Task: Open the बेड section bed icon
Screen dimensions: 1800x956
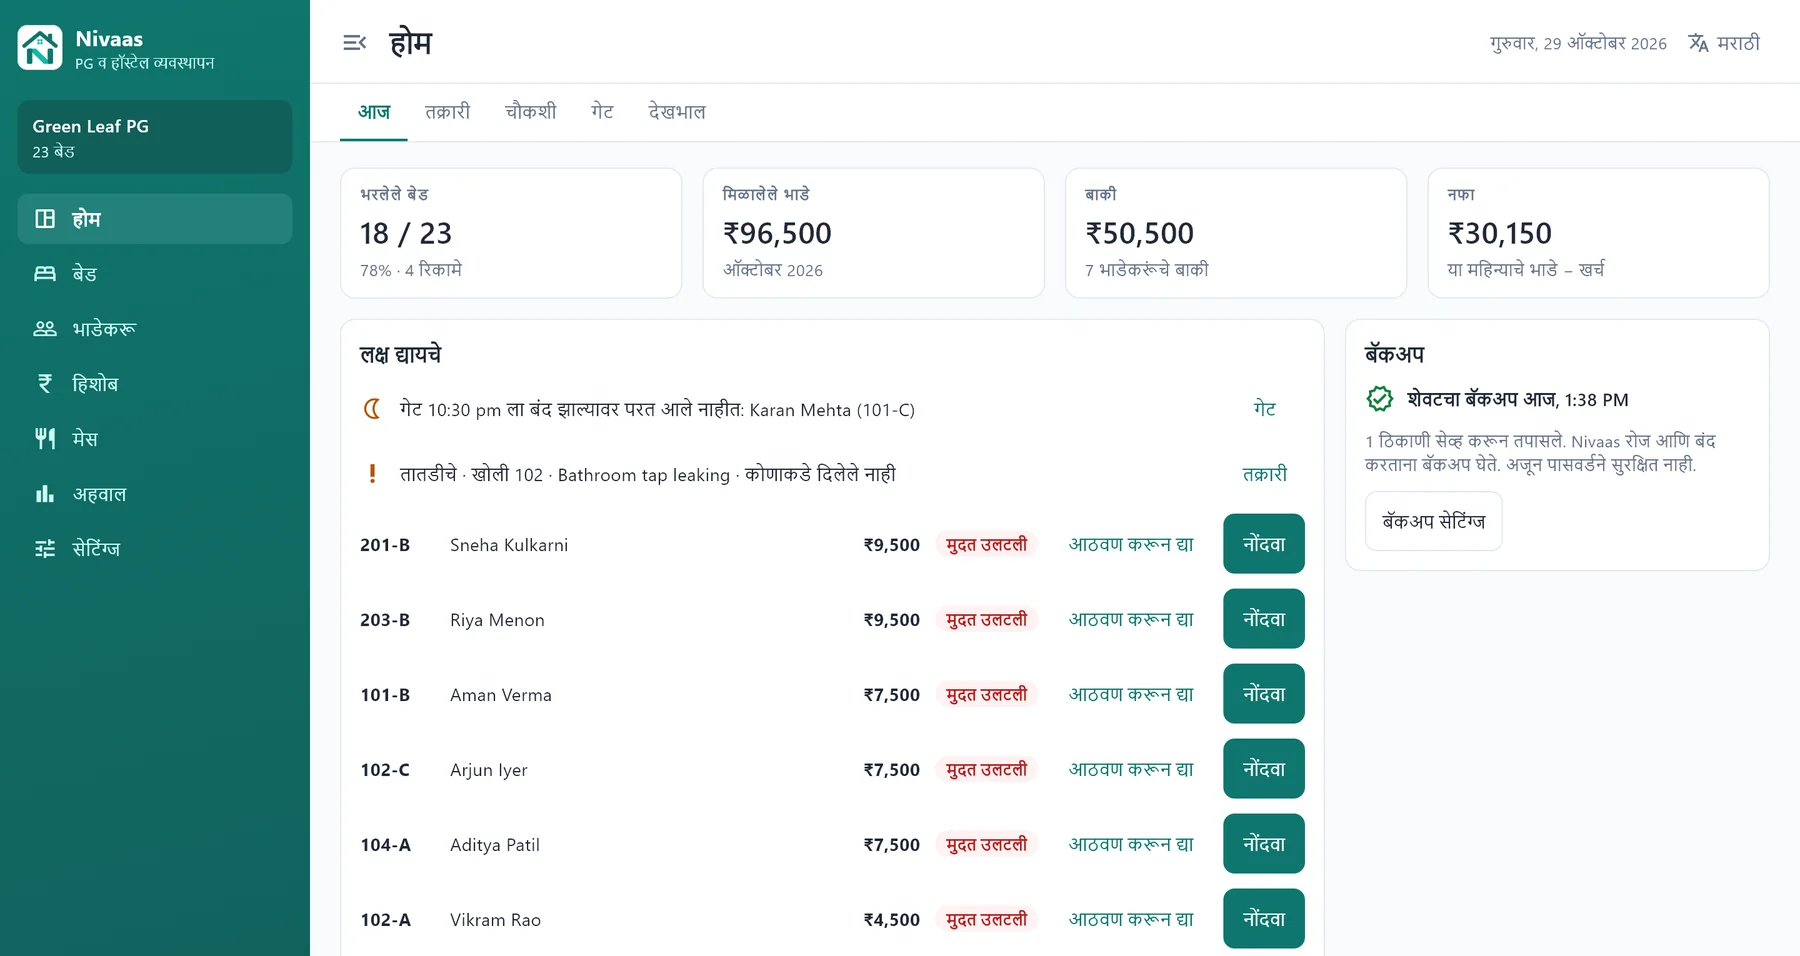Action: (45, 274)
